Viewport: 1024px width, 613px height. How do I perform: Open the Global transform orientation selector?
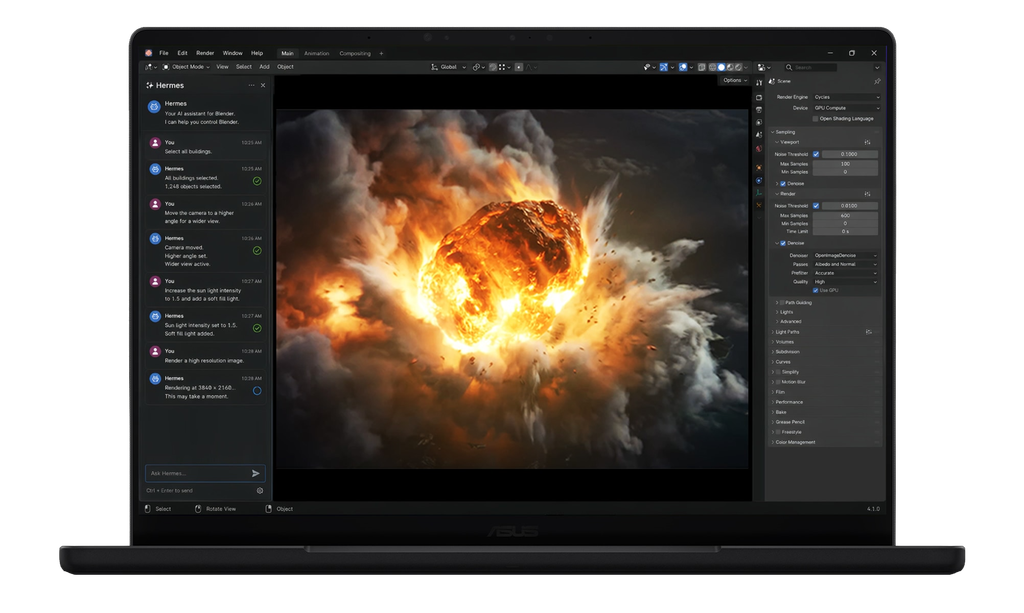(449, 67)
